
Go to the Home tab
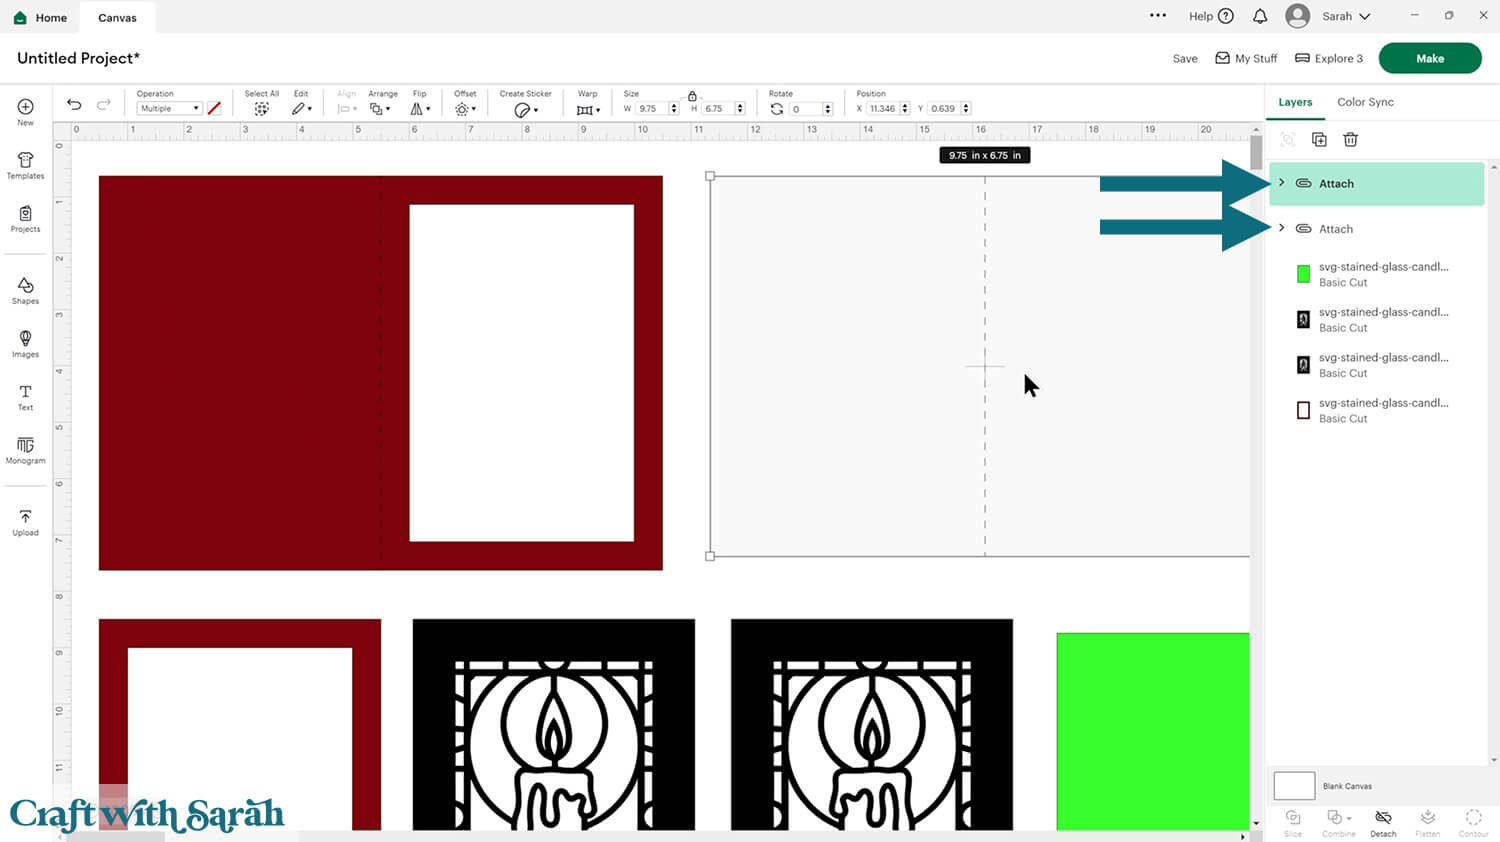(40, 17)
